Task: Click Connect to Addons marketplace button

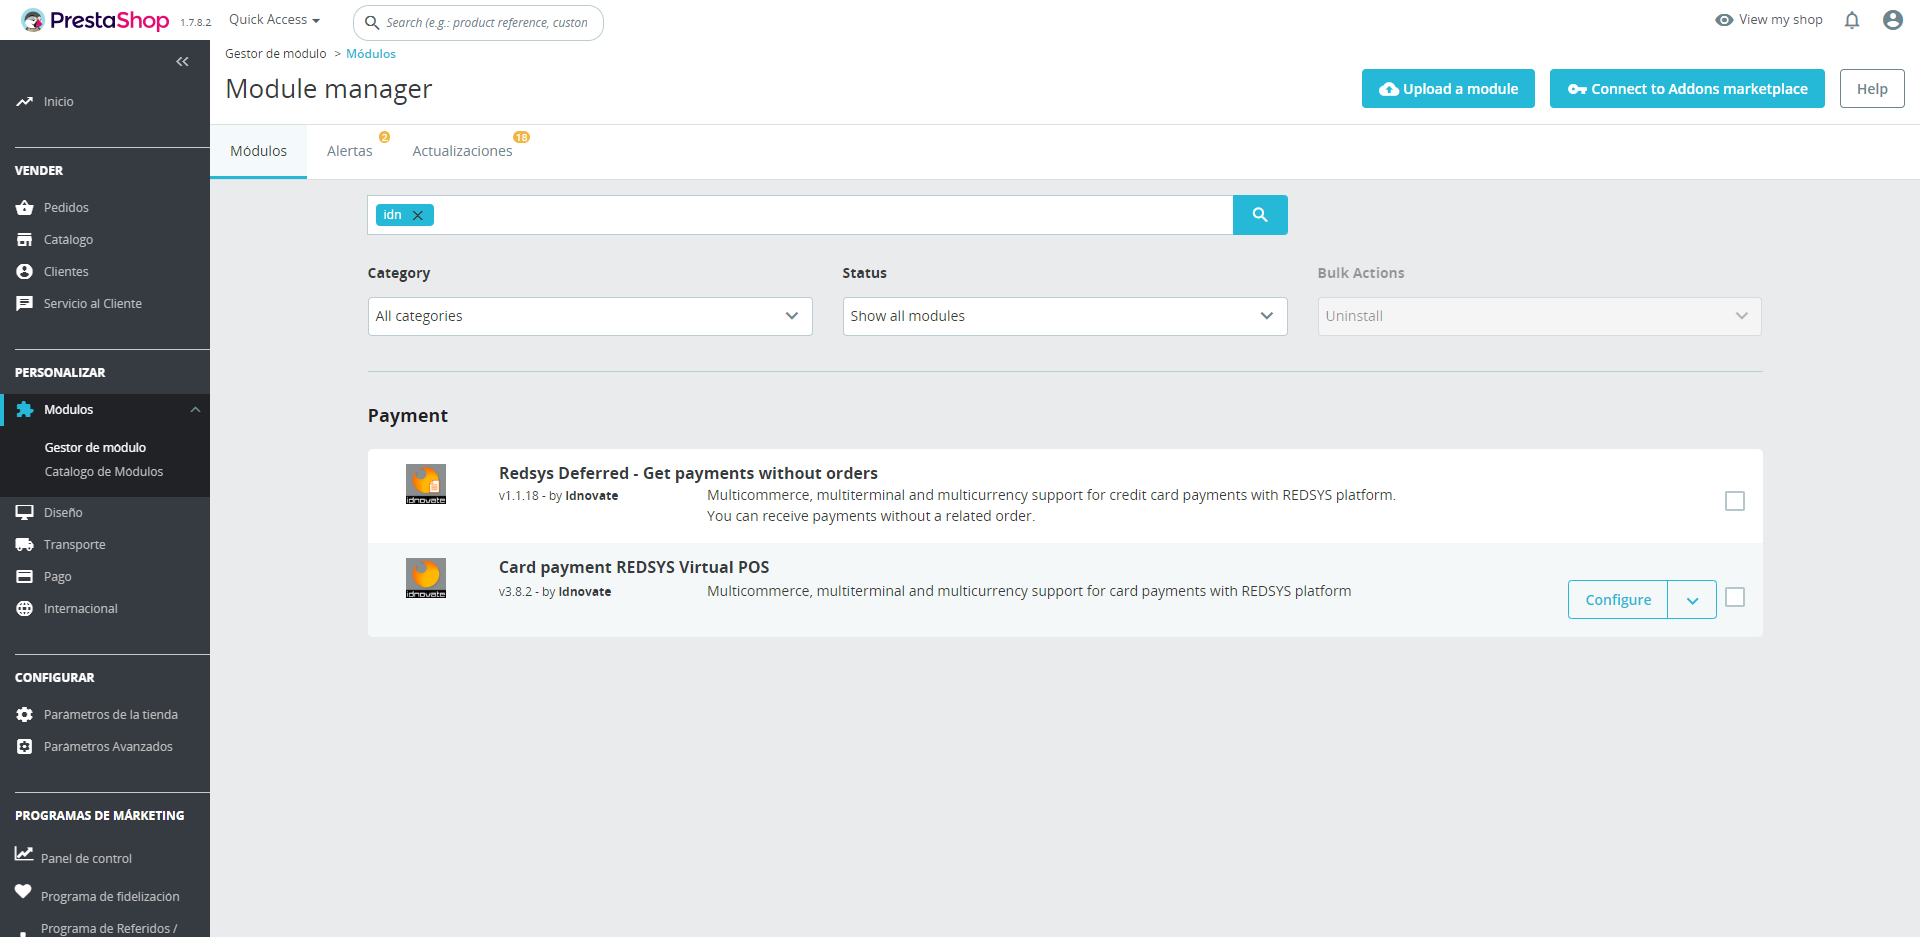Action: point(1687,89)
